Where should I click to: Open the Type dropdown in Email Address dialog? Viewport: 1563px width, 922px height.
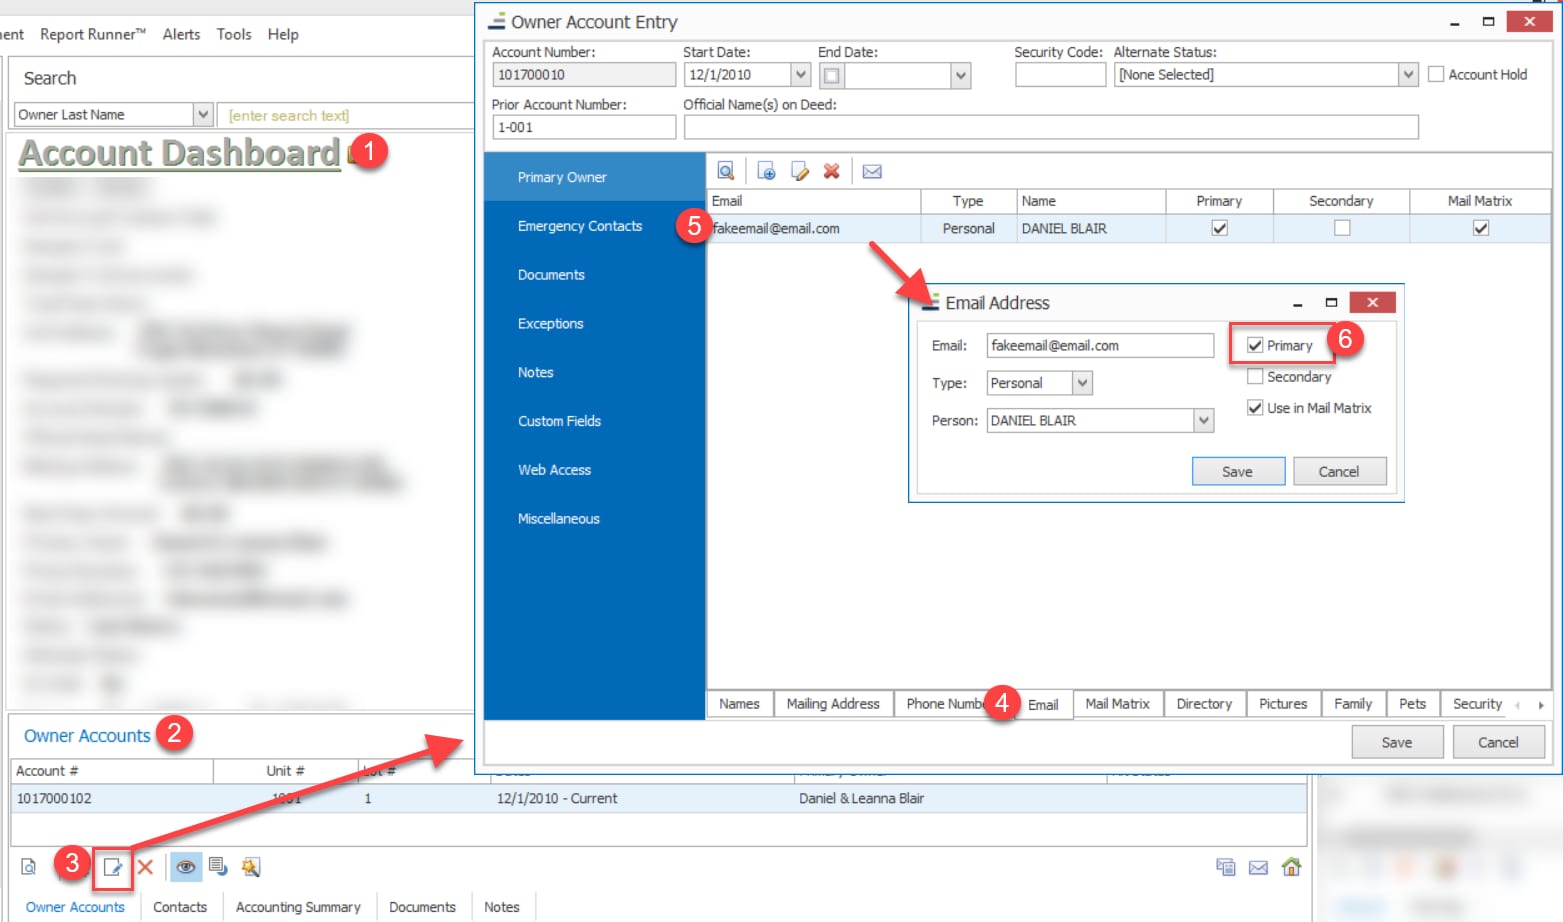point(1082,383)
